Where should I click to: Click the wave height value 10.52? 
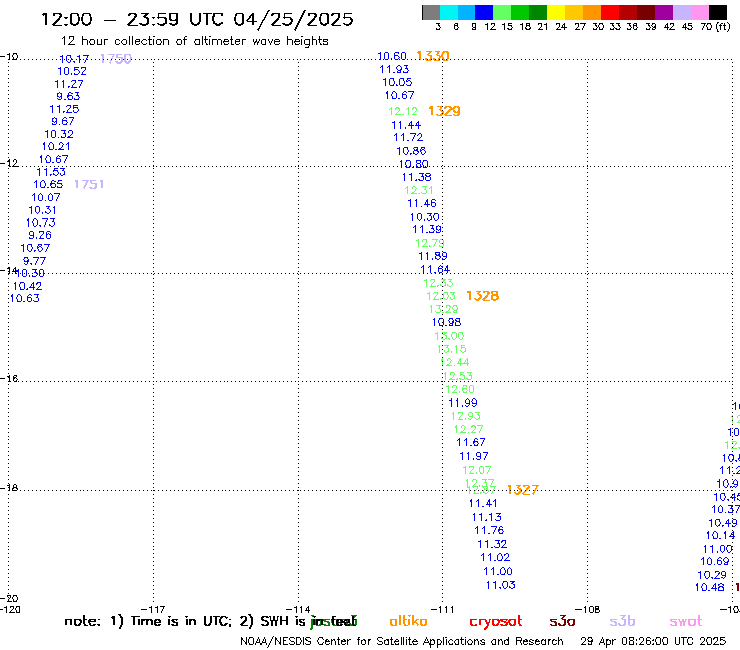pyautogui.click(x=72, y=71)
